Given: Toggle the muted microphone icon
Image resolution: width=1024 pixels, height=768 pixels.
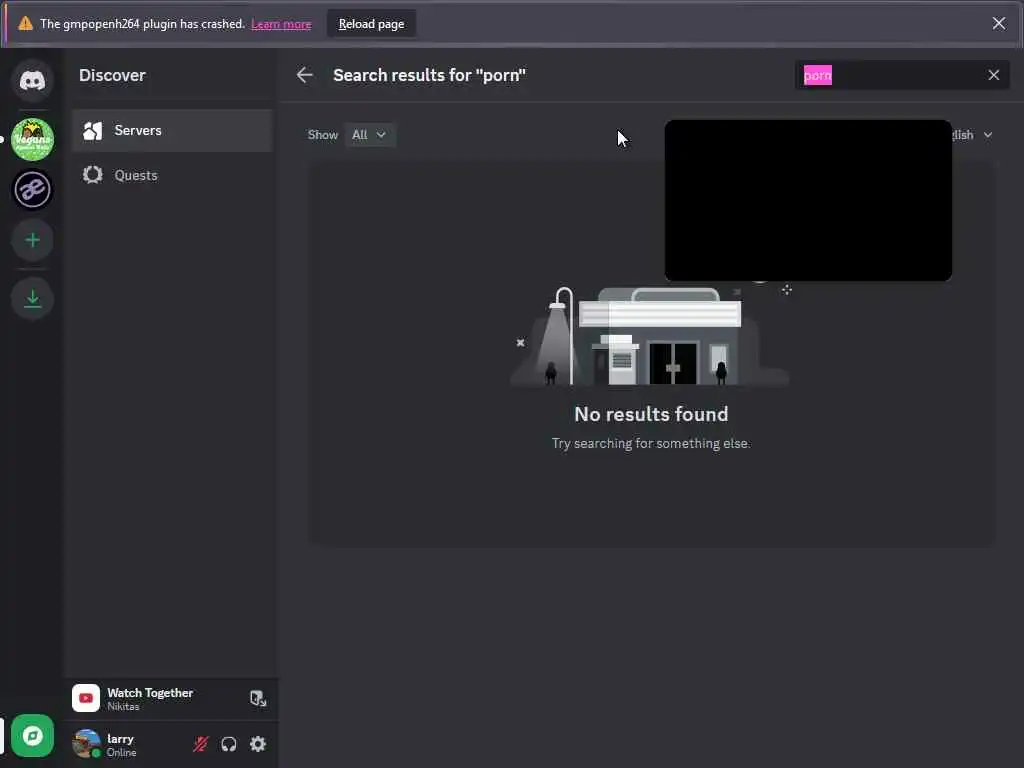Looking at the screenshot, I should click(200, 744).
